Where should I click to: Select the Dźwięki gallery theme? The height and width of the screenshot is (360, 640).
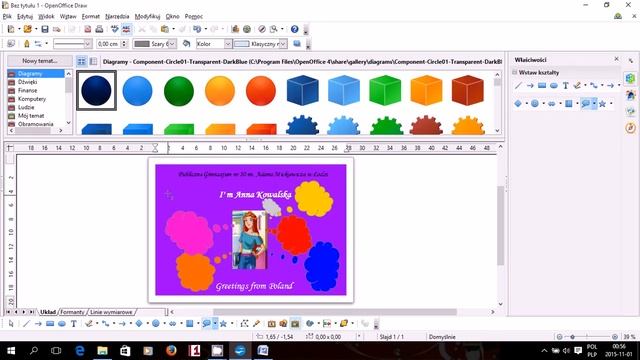(x=27, y=82)
